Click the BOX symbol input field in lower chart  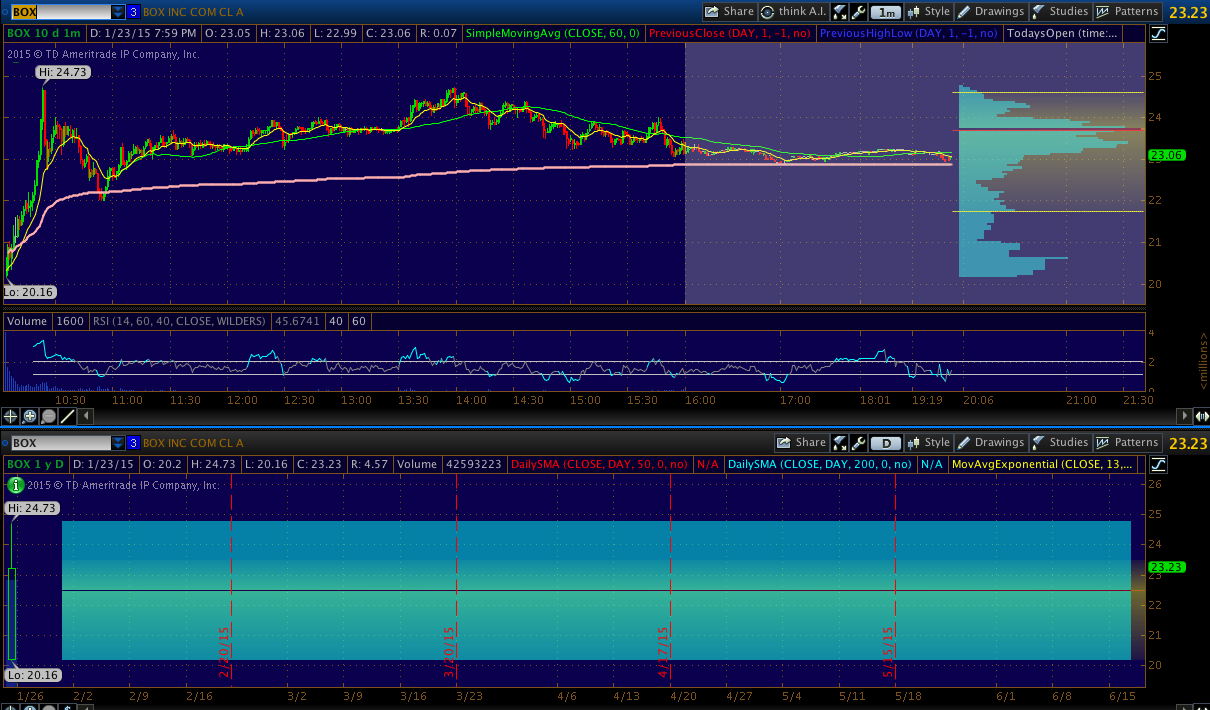(x=58, y=443)
